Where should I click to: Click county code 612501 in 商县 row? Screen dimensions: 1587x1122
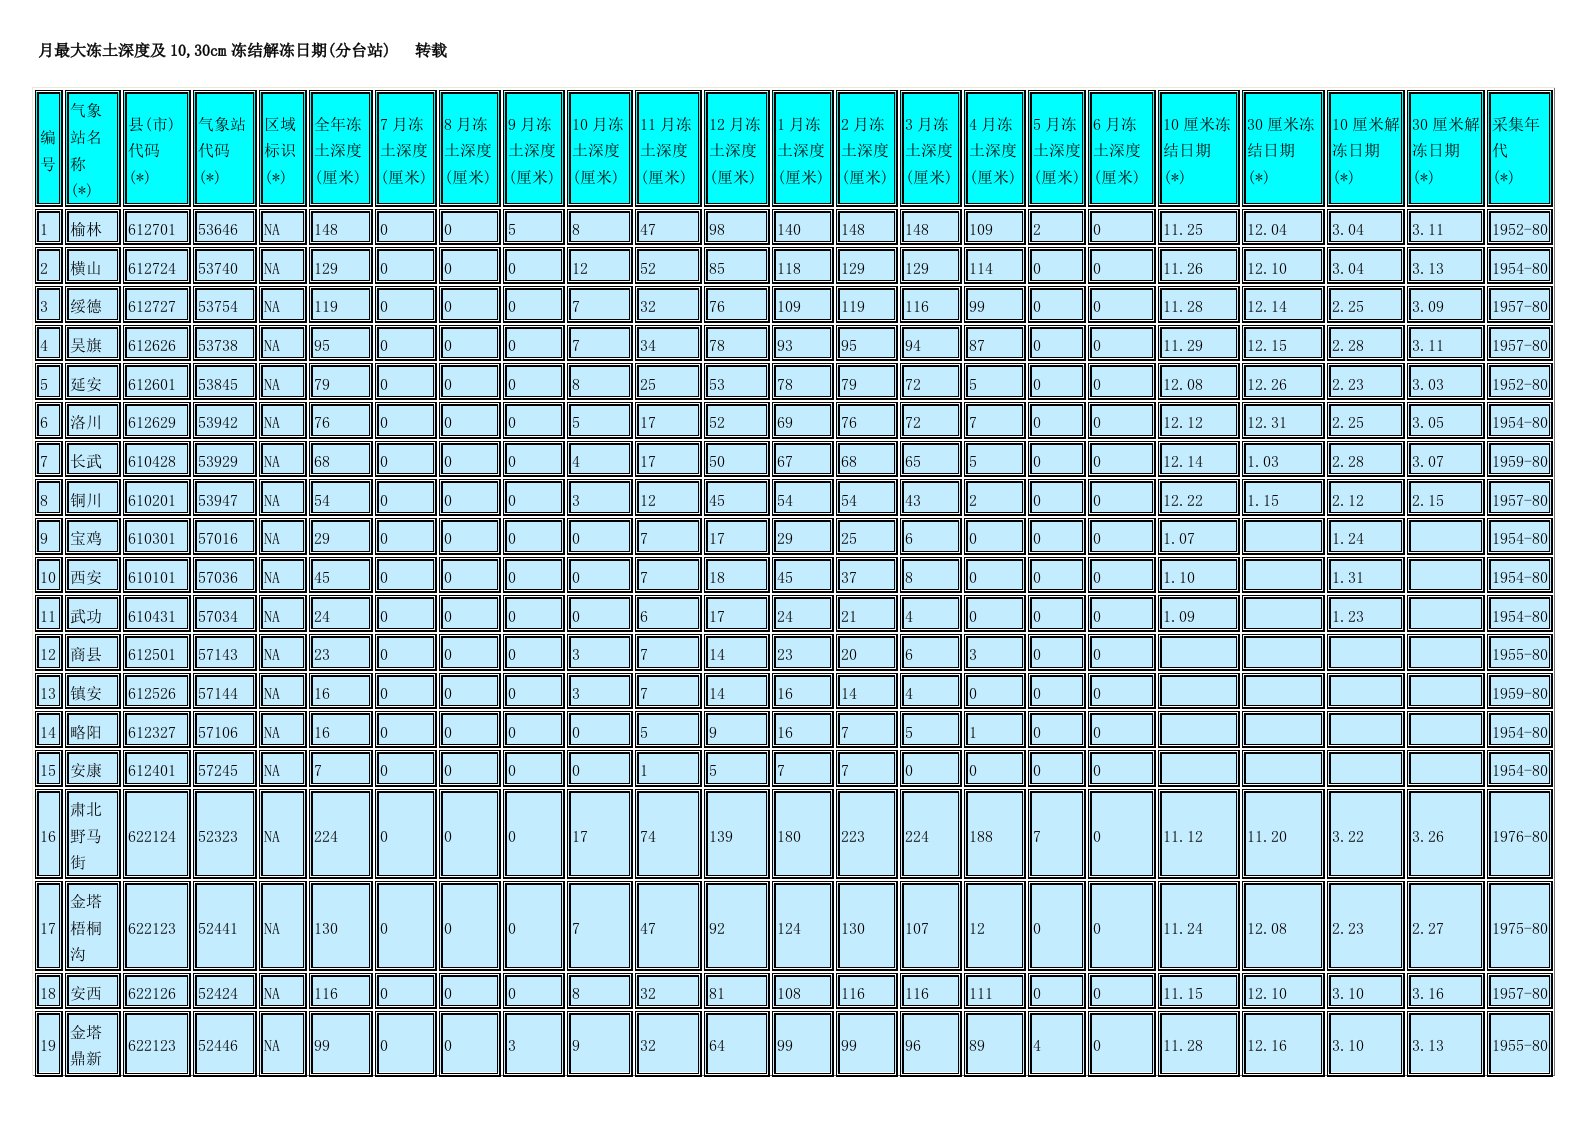click(x=152, y=654)
